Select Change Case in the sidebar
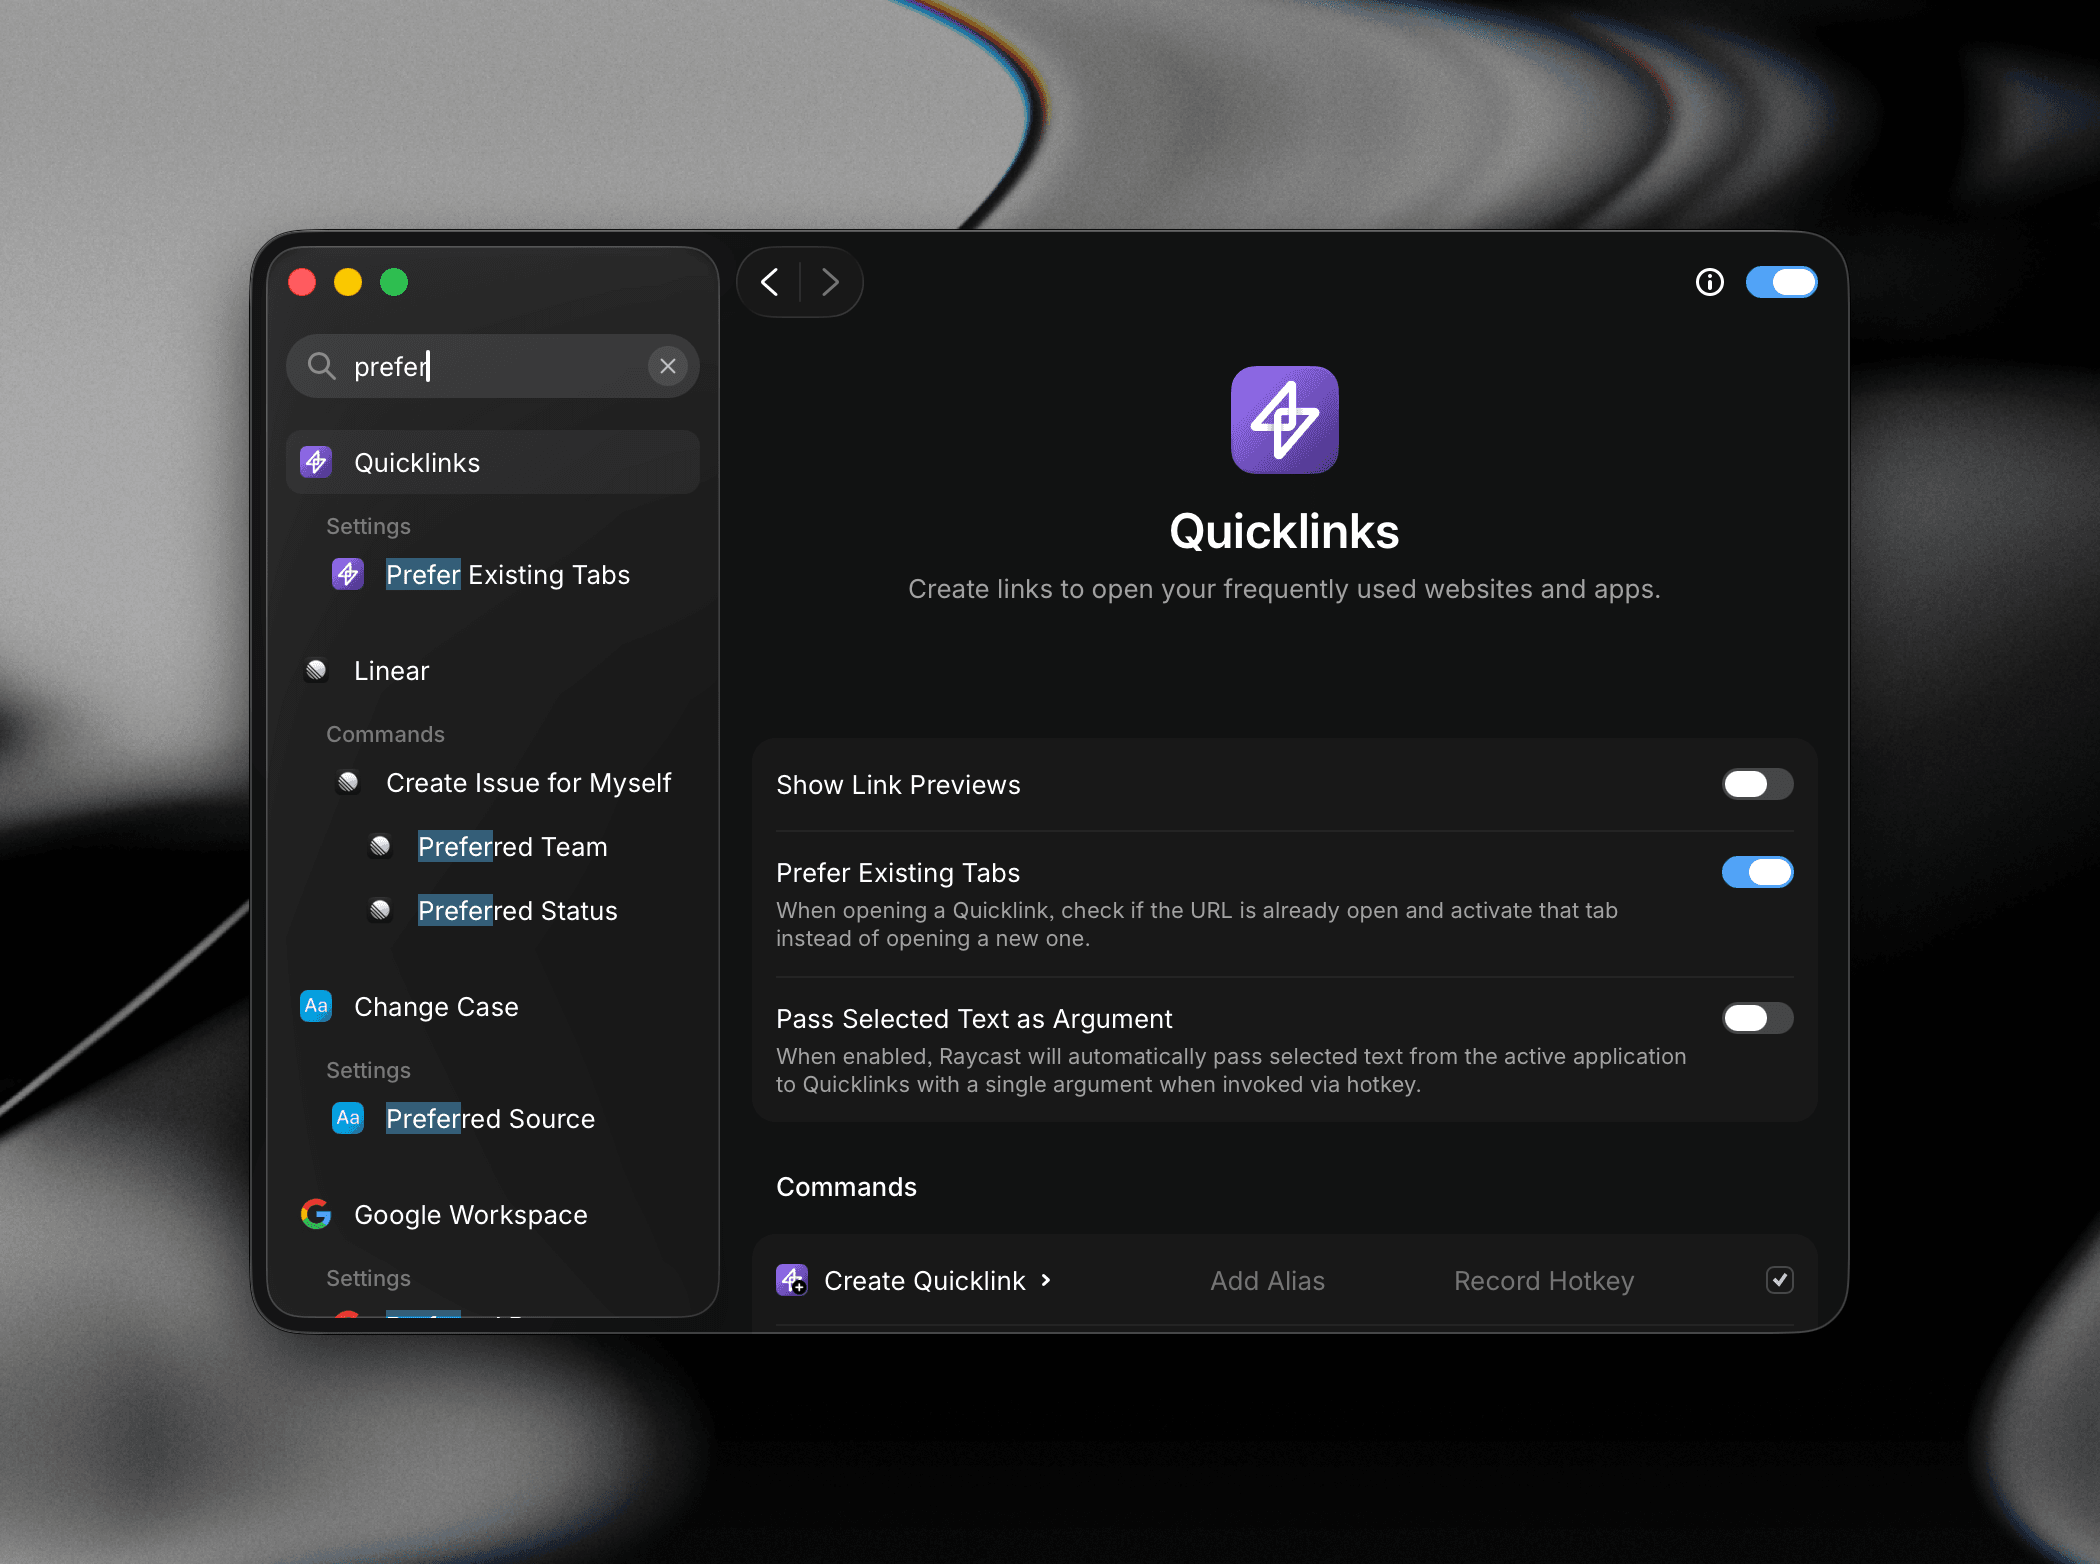Image resolution: width=2100 pixels, height=1564 pixels. (x=492, y=1007)
